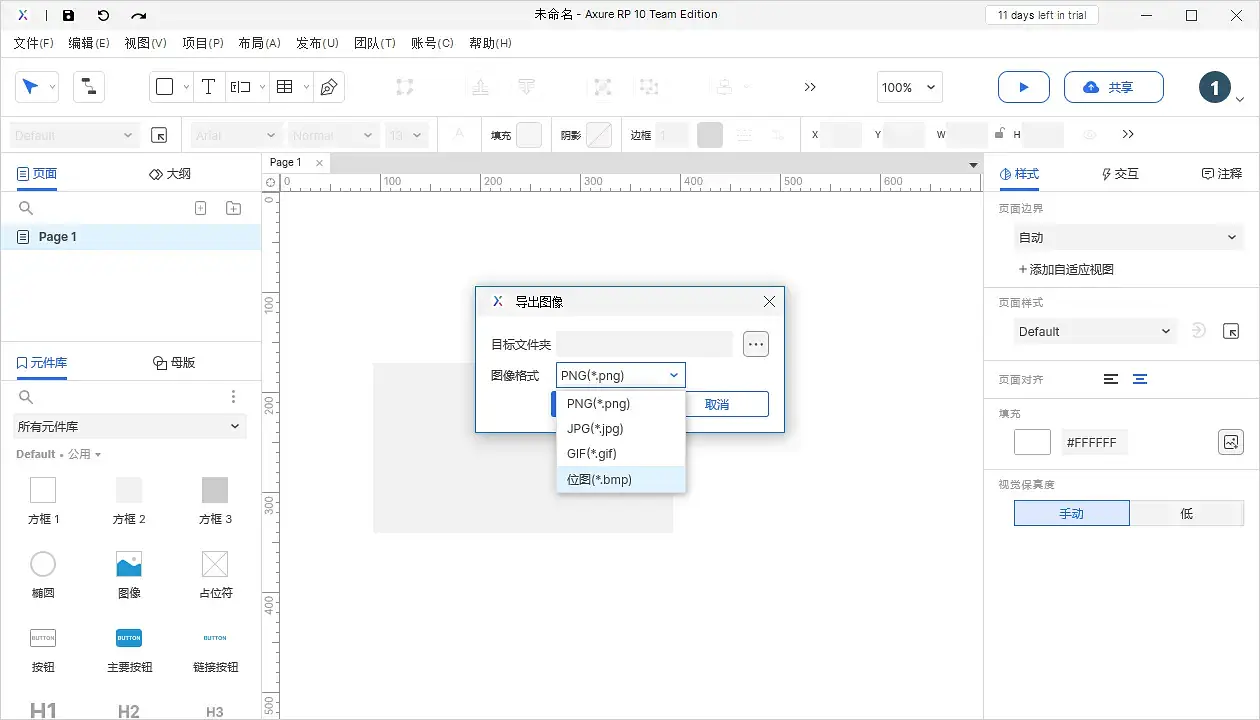
Task: Click the 目标文件夹 input field
Action: 644,343
